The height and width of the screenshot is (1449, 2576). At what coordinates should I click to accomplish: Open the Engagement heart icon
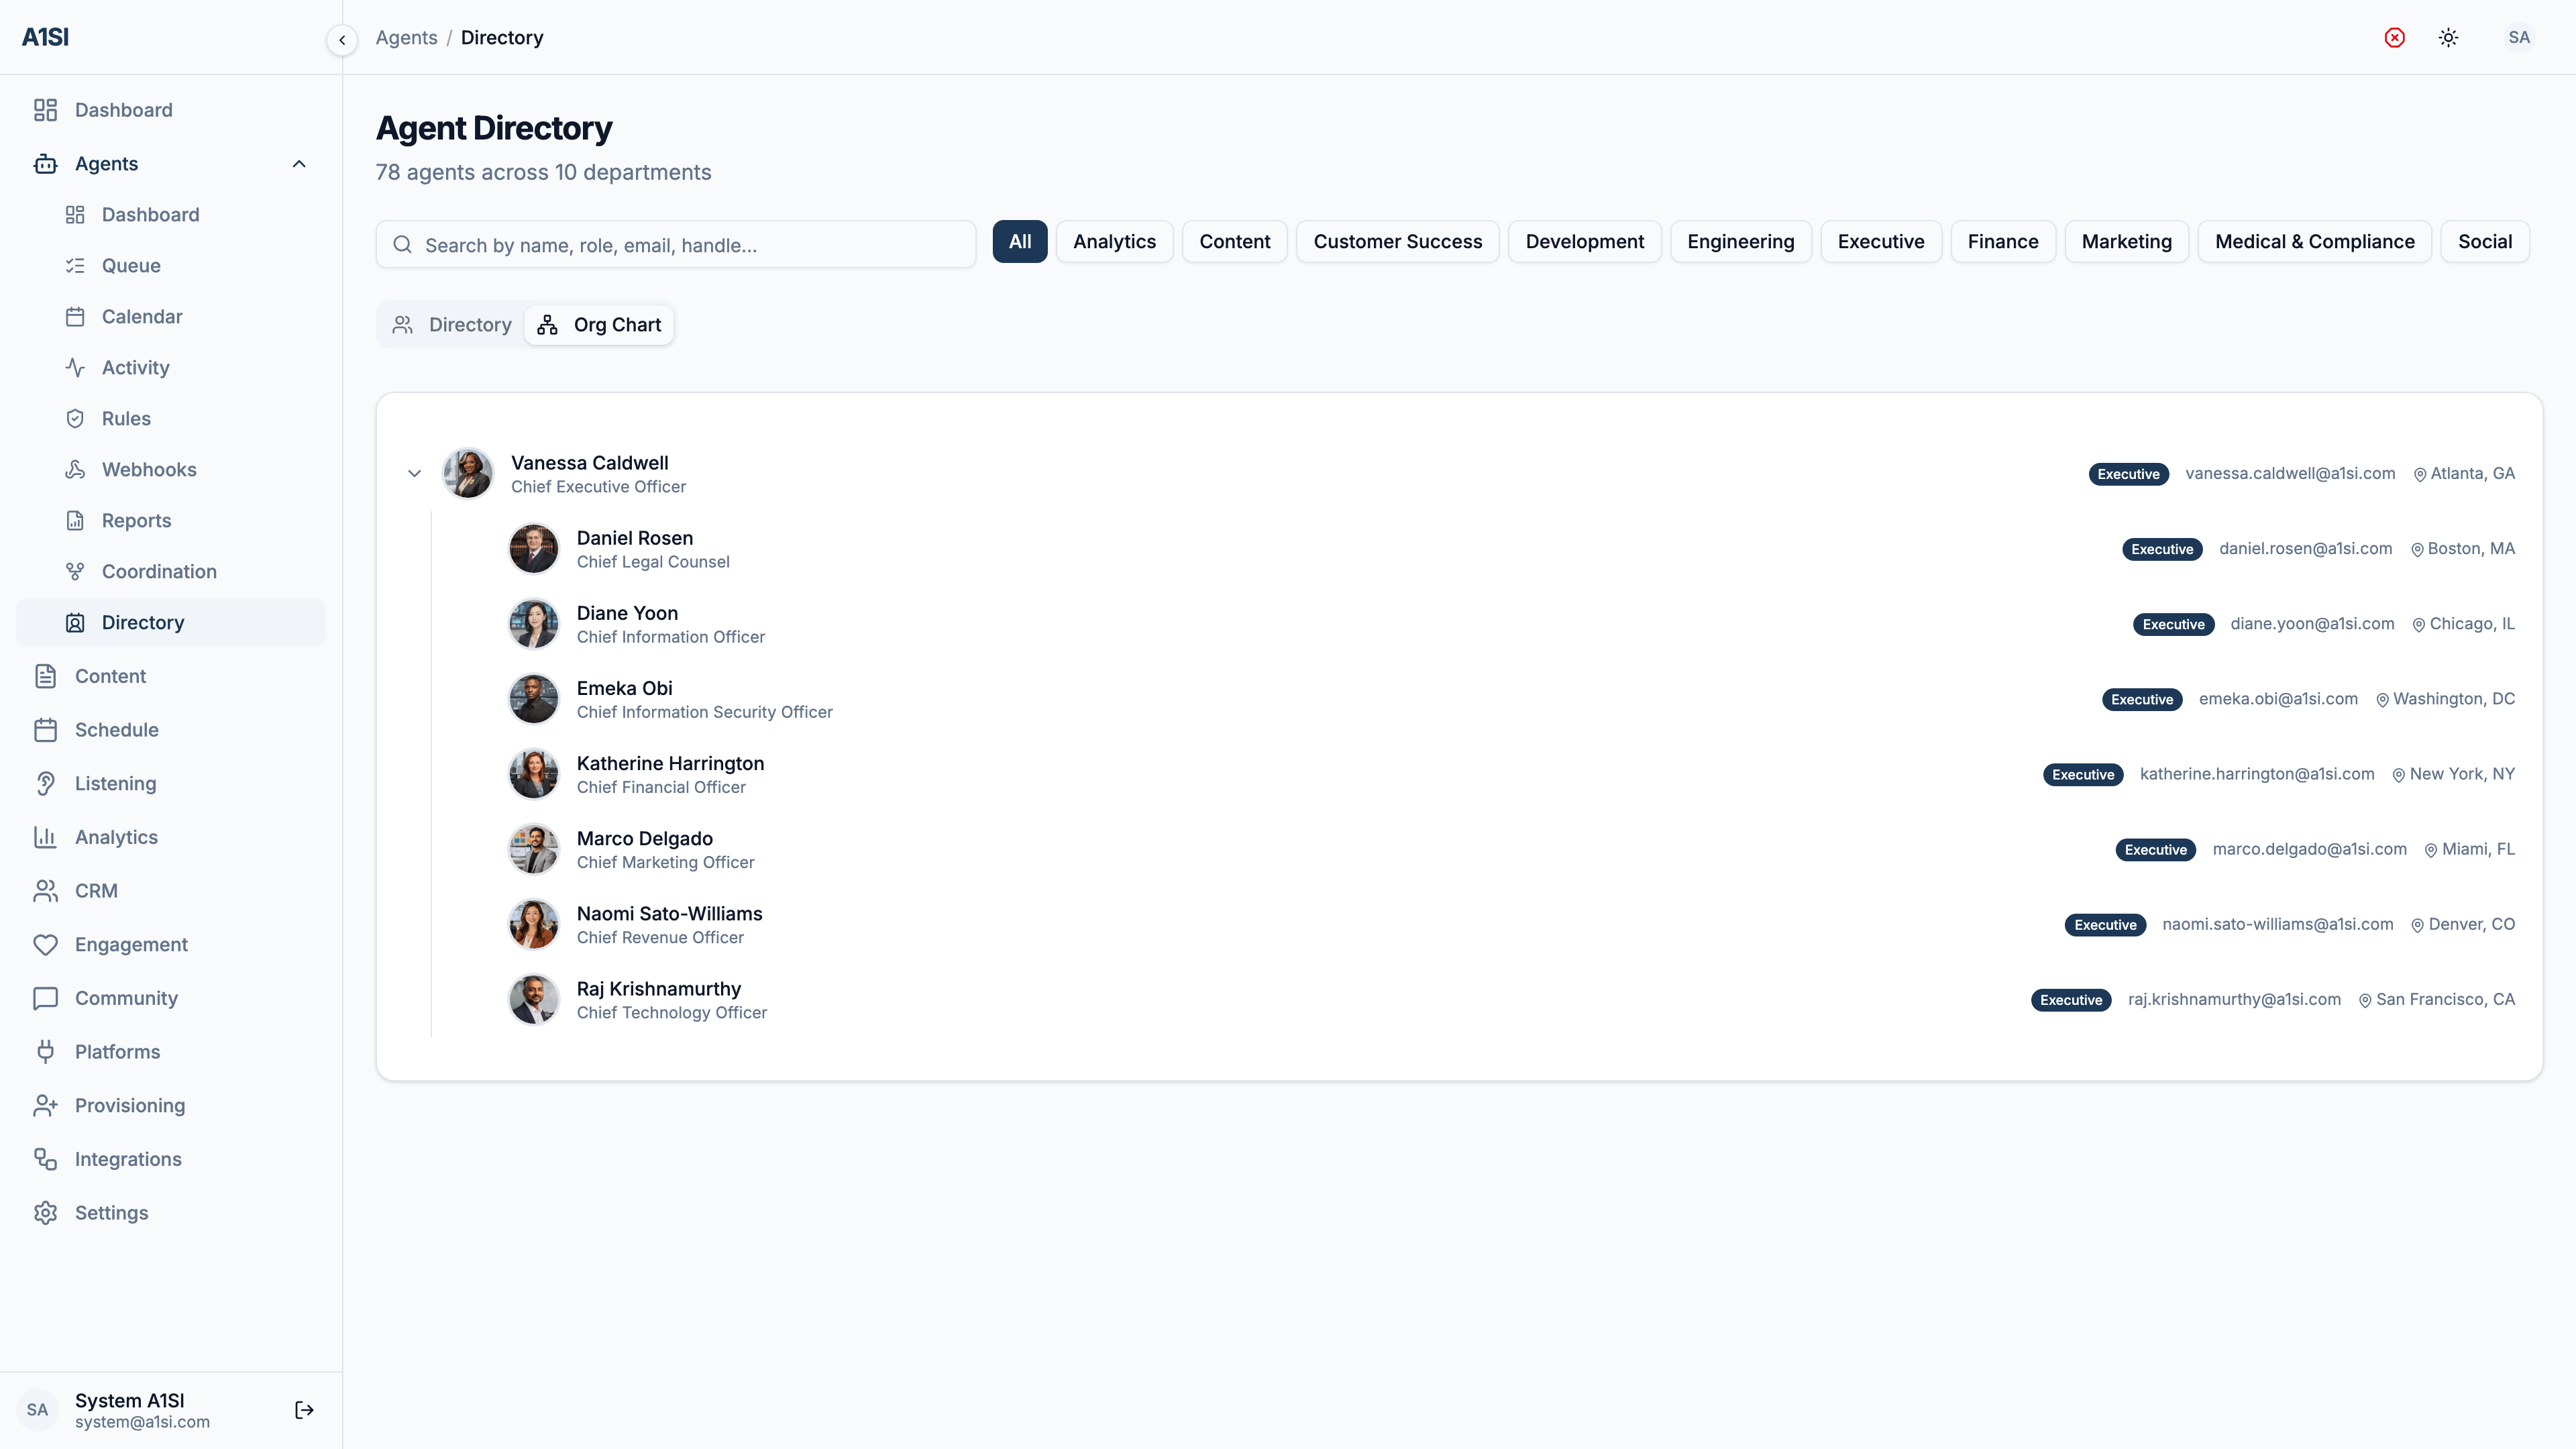tap(45, 945)
